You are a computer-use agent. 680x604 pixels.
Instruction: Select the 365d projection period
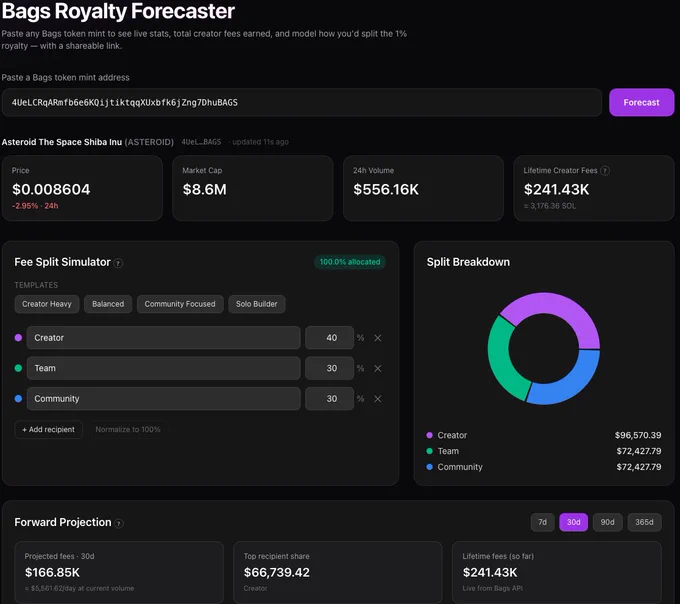coord(644,522)
